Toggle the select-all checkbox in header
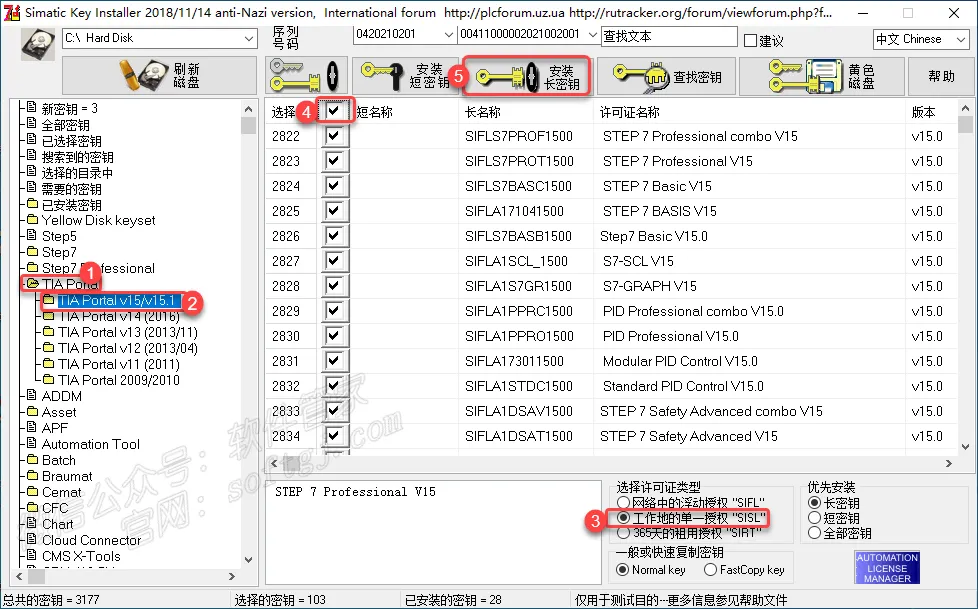978x609 pixels. (x=334, y=111)
